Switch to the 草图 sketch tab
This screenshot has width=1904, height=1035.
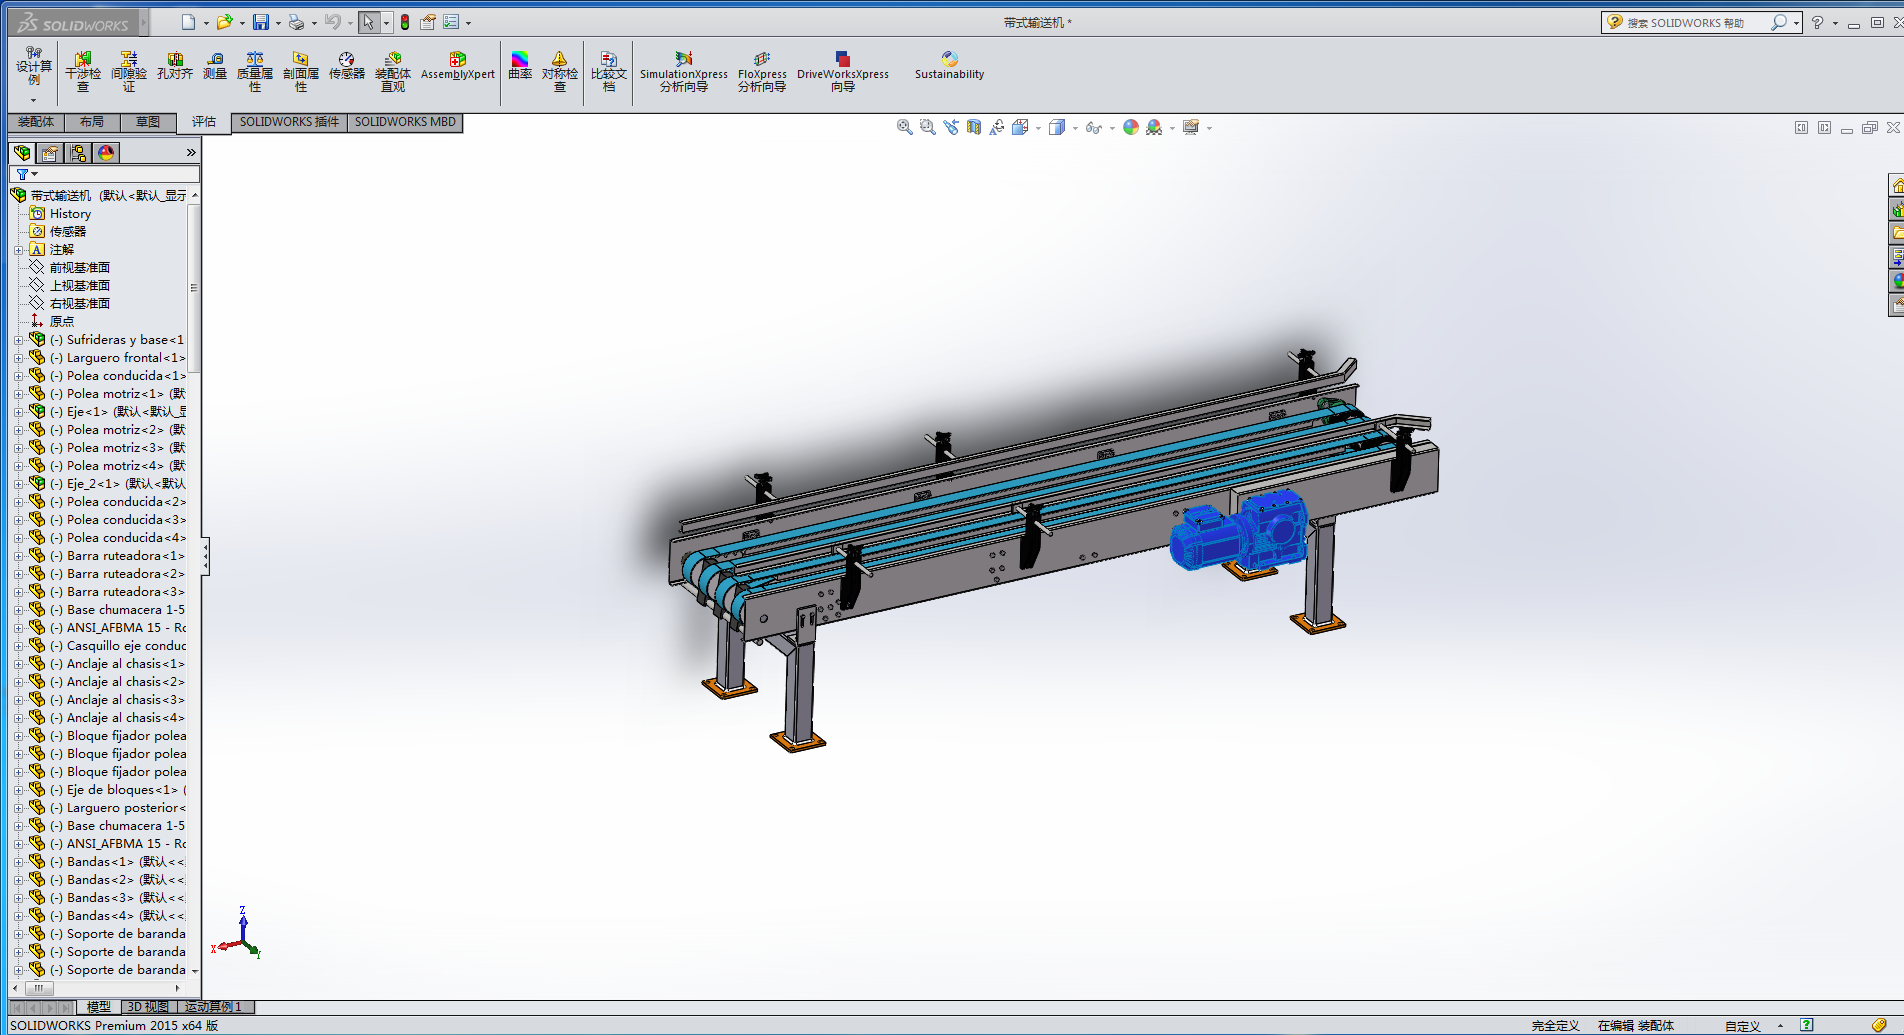pos(148,122)
